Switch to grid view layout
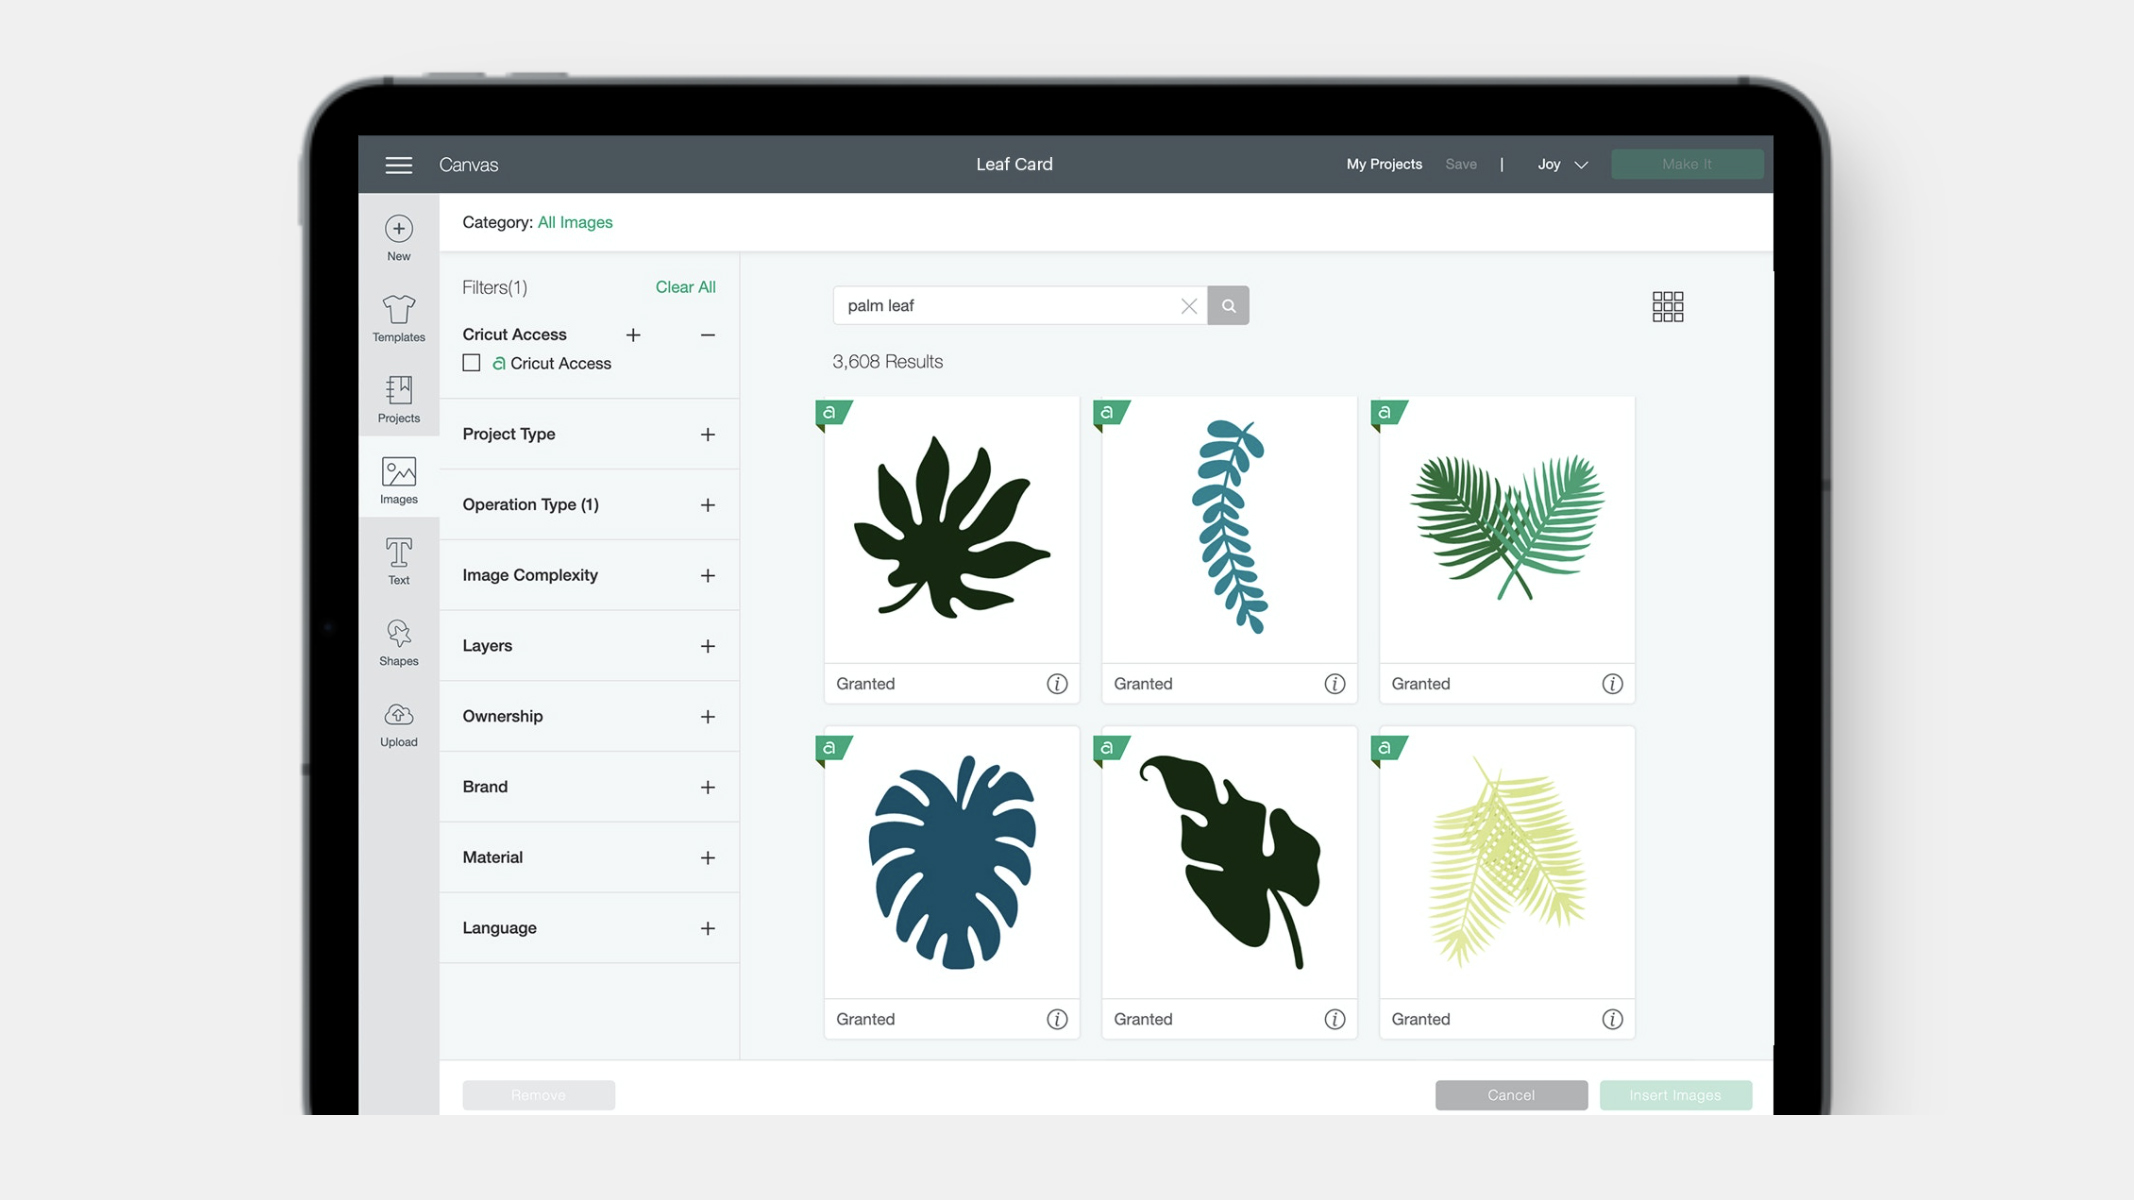 [x=1667, y=305]
